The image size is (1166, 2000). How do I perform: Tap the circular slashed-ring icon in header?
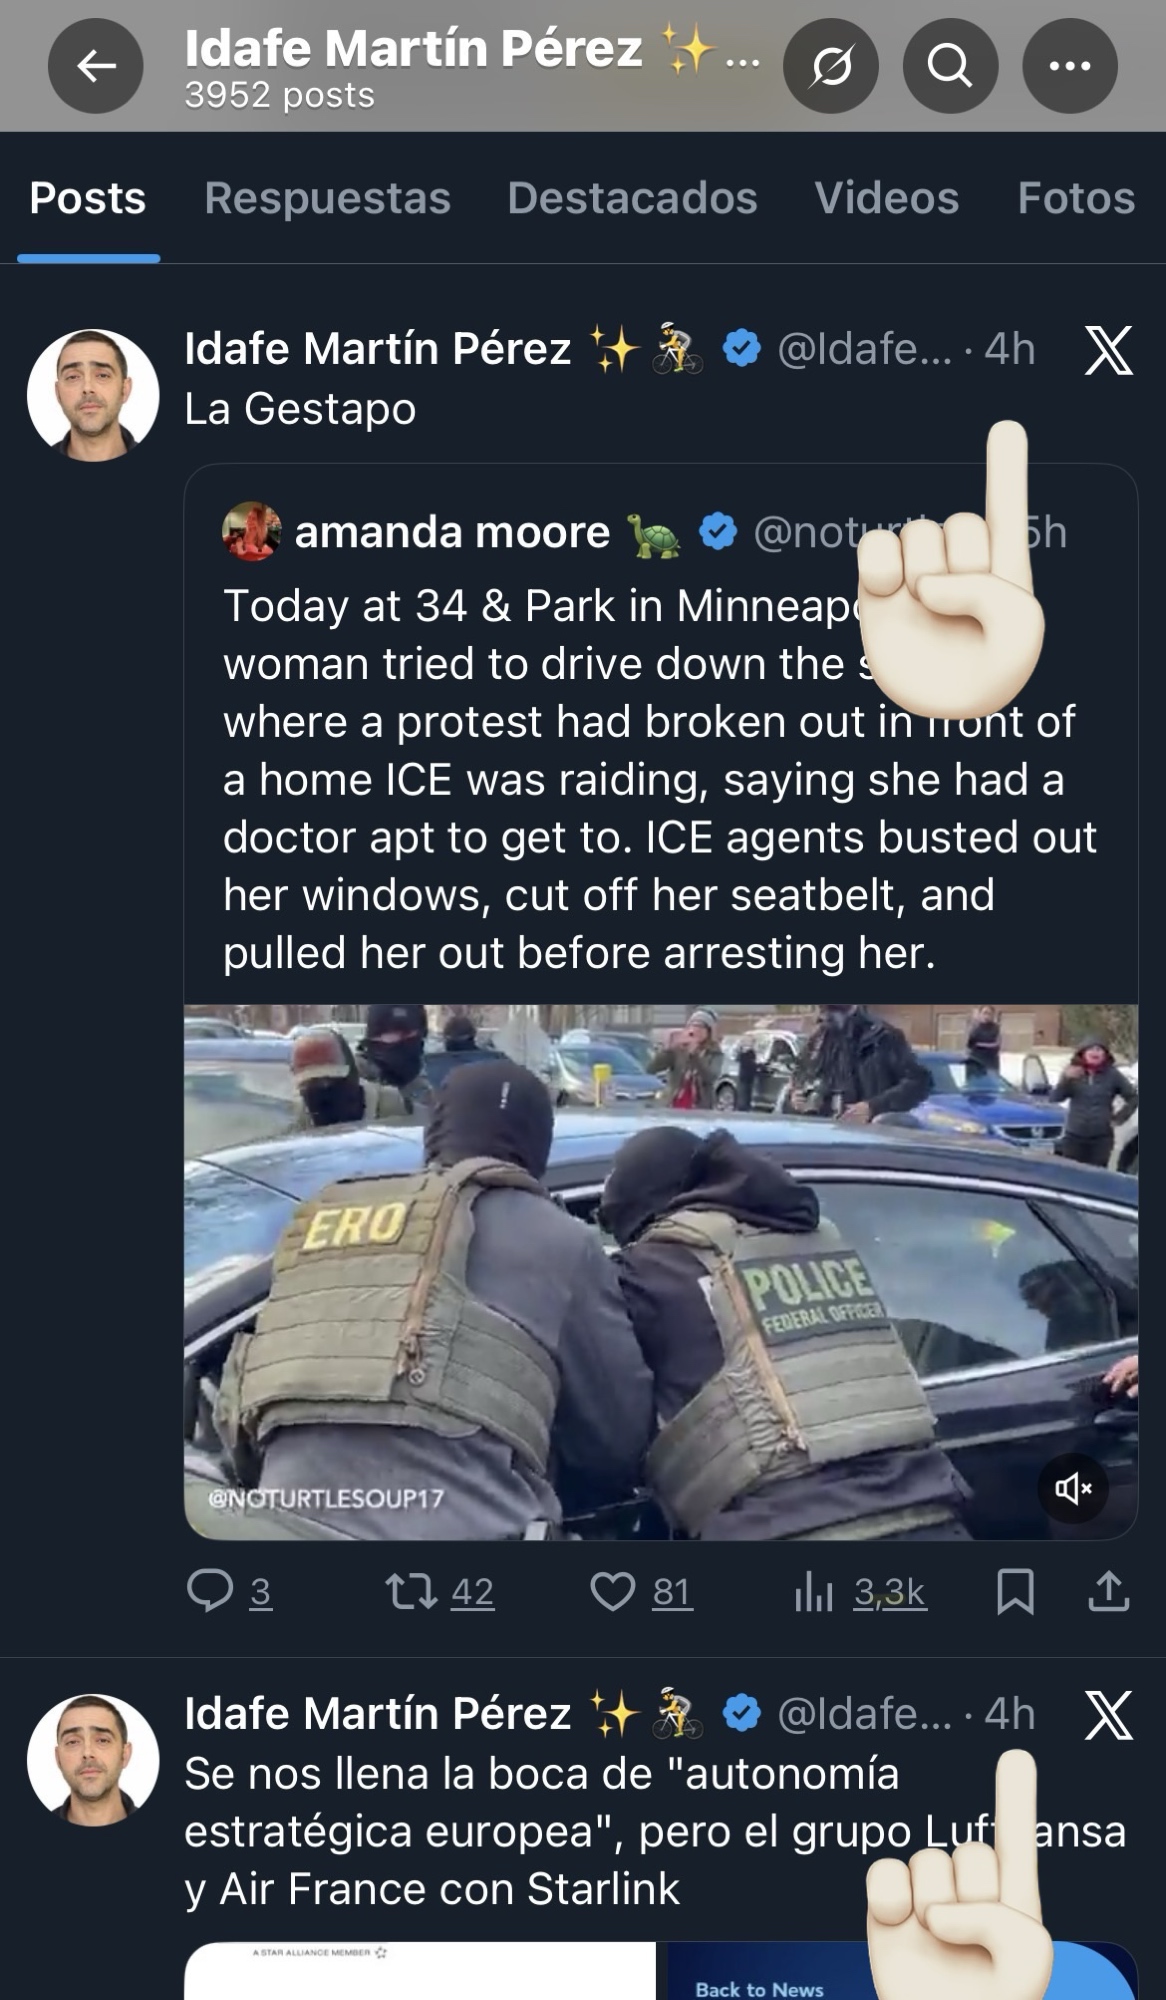[831, 66]
